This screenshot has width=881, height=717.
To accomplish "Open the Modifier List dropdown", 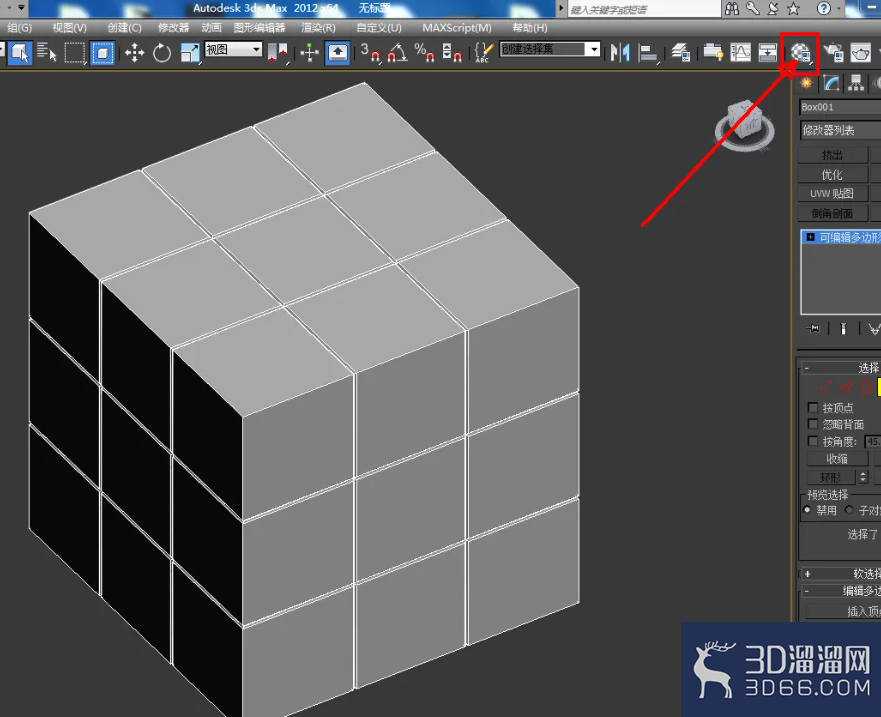I will tap(840, 130).
